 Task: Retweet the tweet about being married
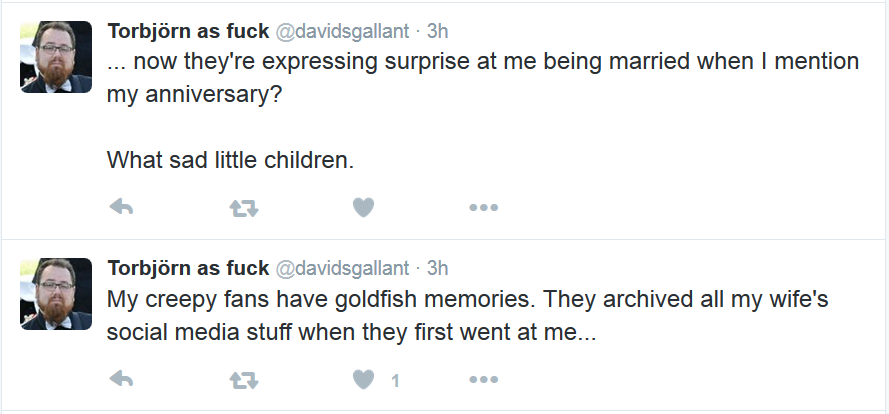[x=244, y=209]
